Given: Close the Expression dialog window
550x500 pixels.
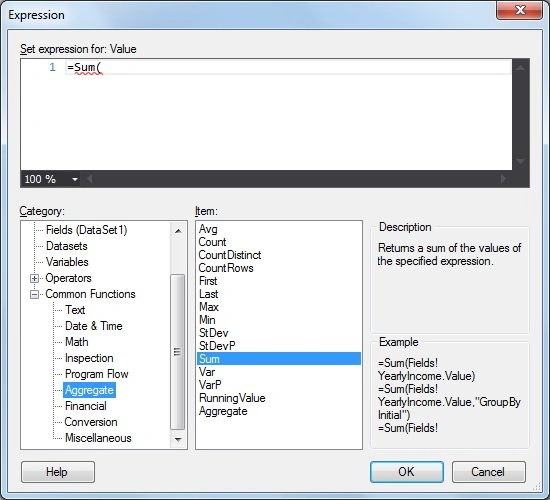Looking at the screenshot, I should (519, 10).
